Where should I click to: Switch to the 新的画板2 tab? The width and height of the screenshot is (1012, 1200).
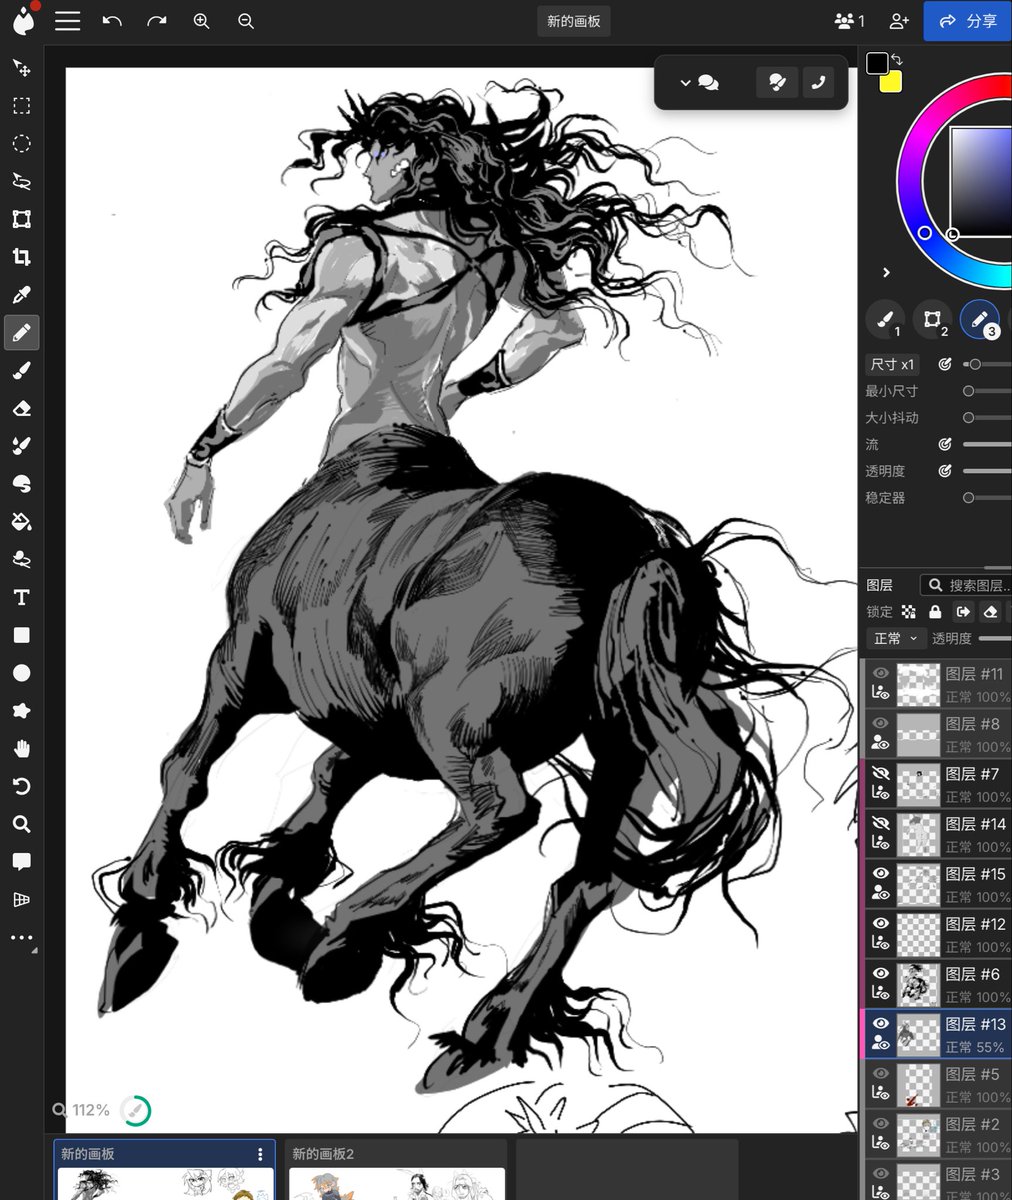tap(396, 1170)
